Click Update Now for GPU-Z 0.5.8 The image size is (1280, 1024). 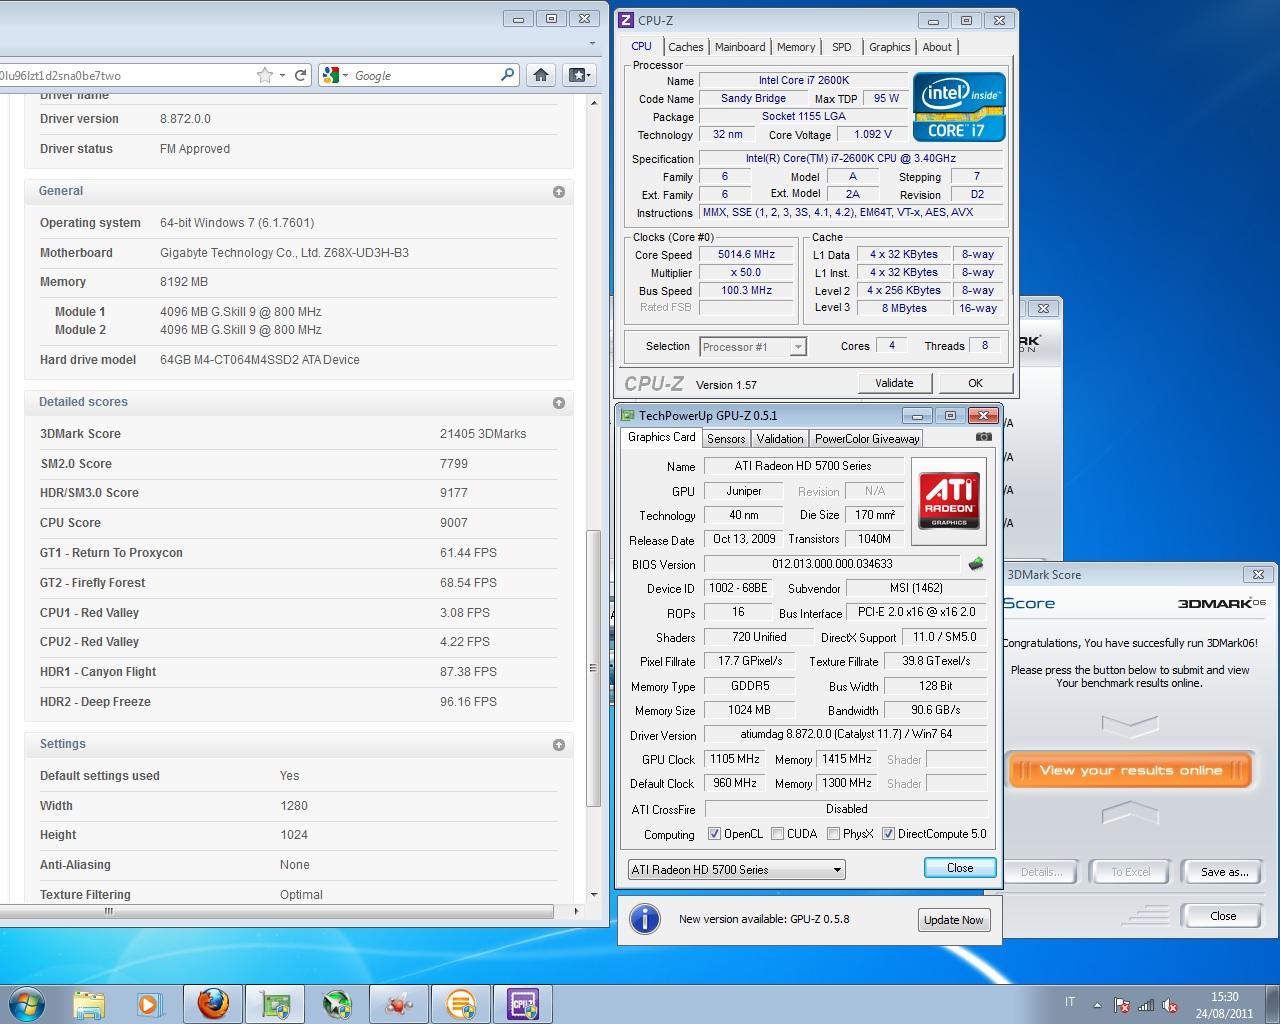953,920
